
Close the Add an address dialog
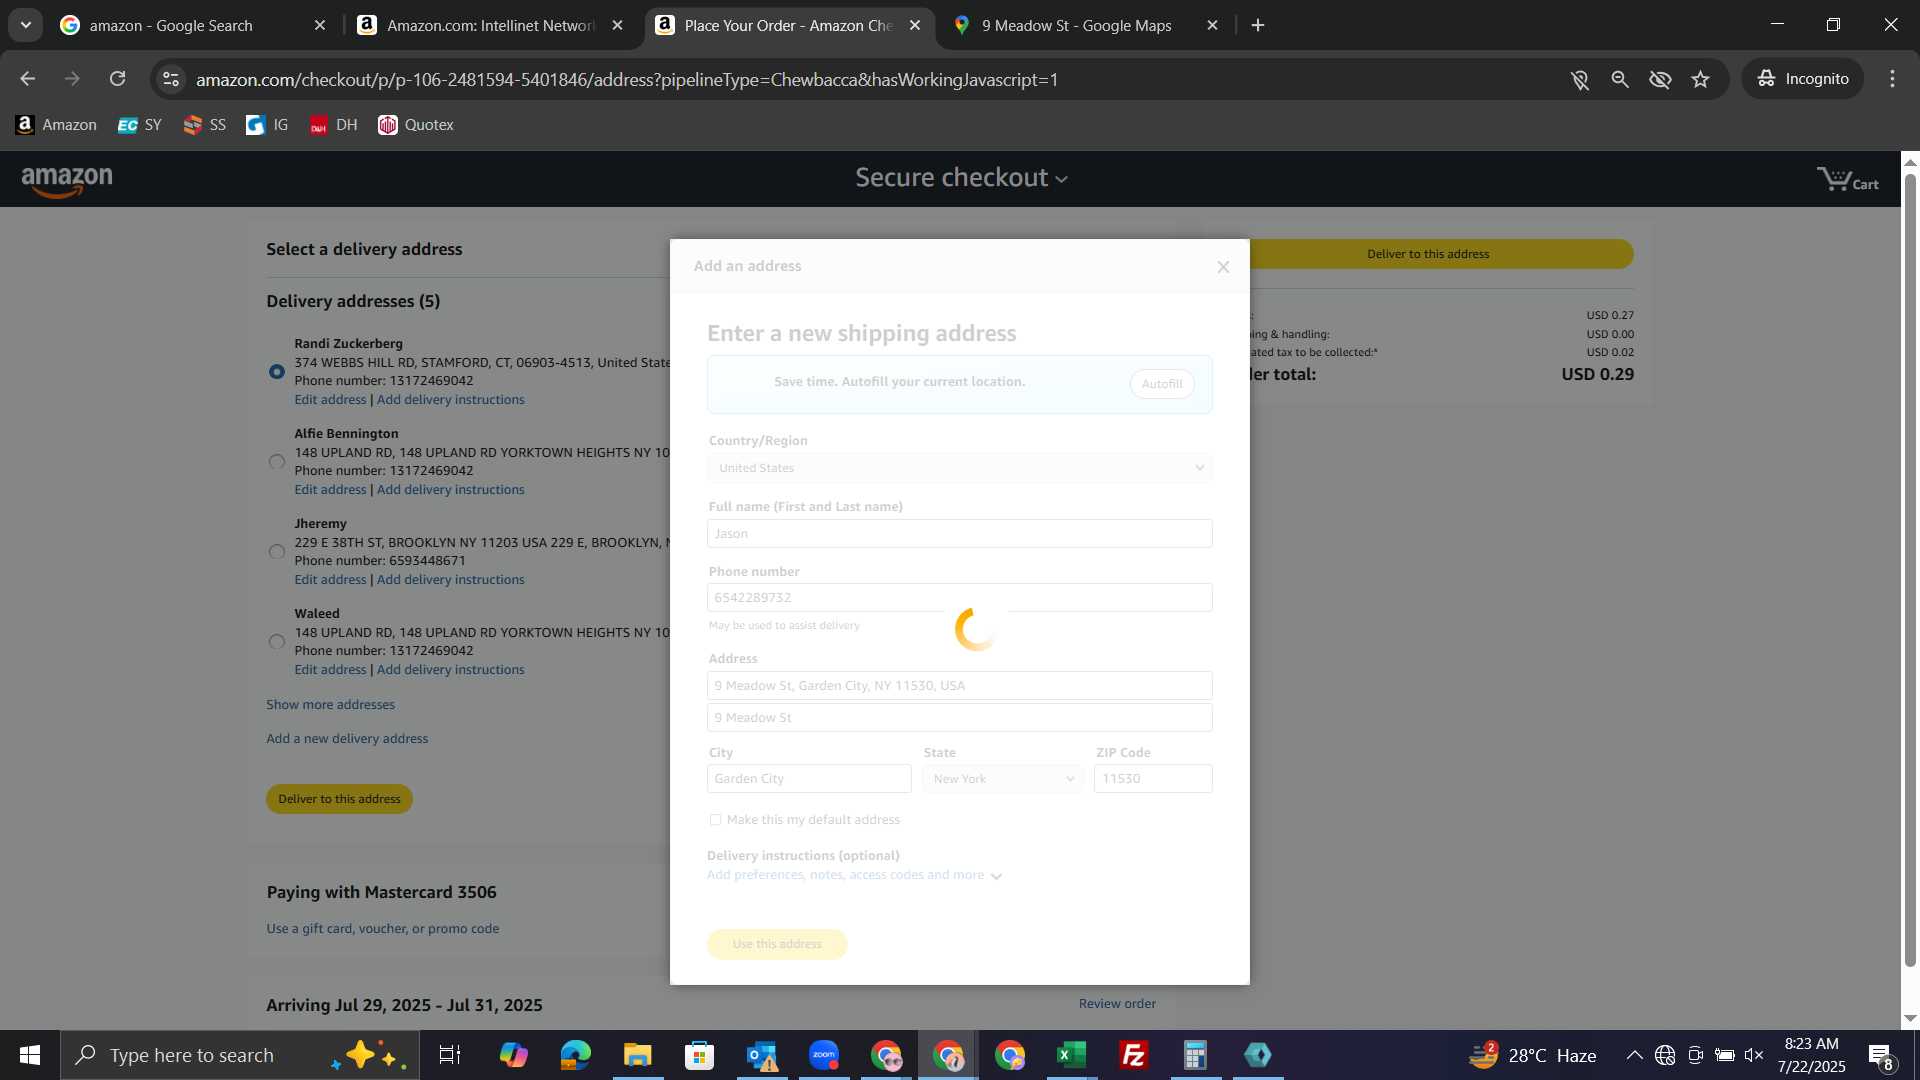pos(1223,267)
